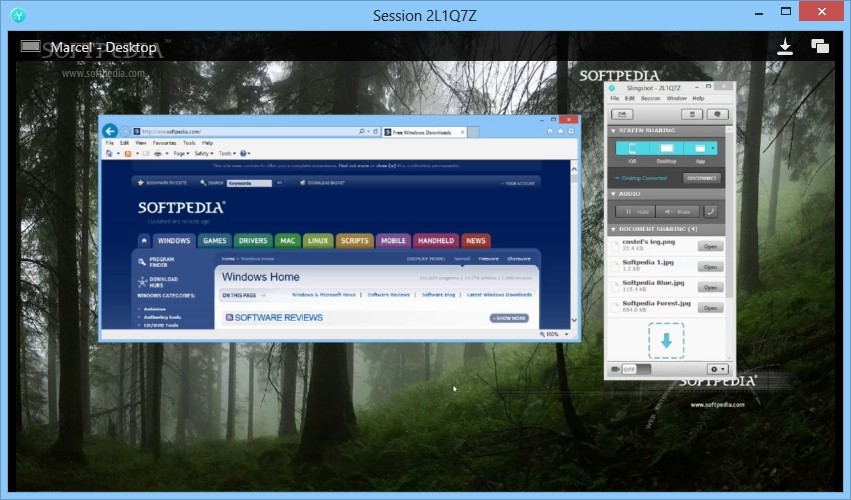
Task: Toggle the webcam OFF switch
Action: click(x=636, y=369)
